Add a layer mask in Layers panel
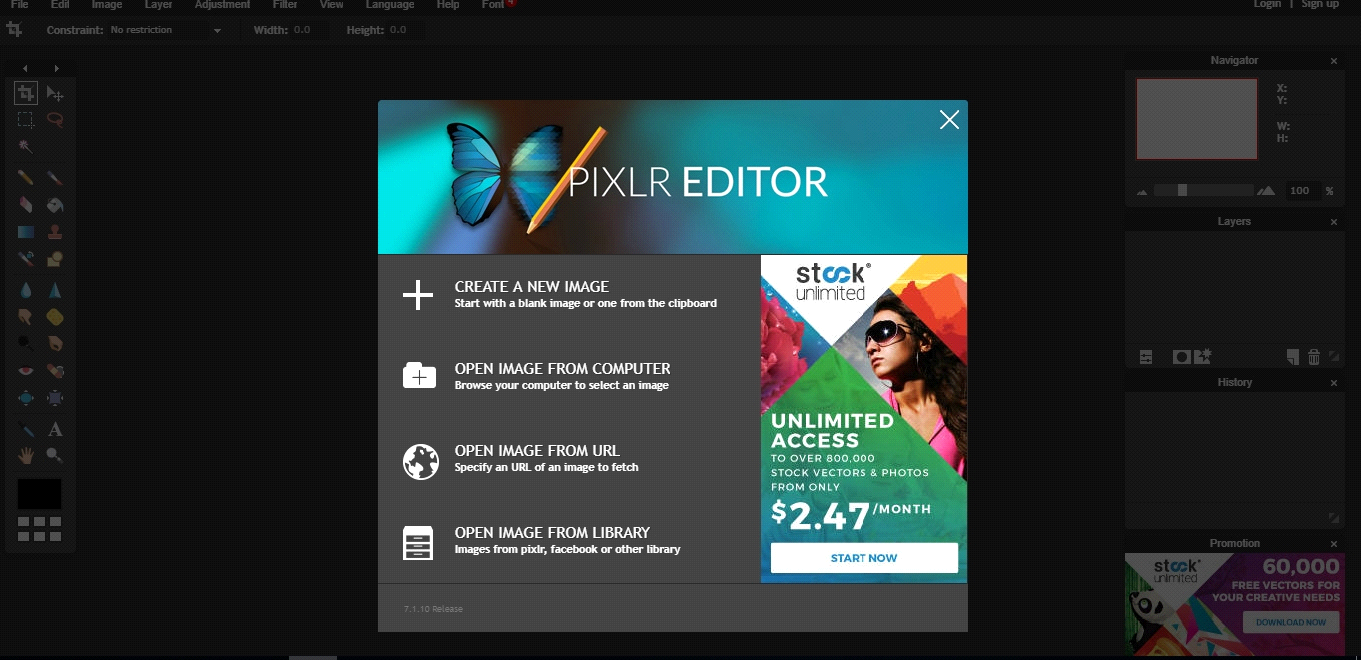This screenshot has height=660, width=1361. pyautogui.click(x=1181, y=357)
